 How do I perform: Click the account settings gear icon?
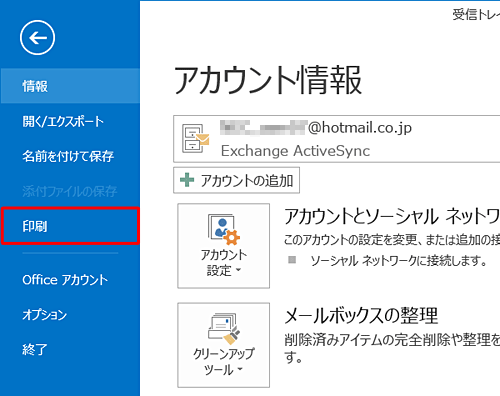point(224,229)
